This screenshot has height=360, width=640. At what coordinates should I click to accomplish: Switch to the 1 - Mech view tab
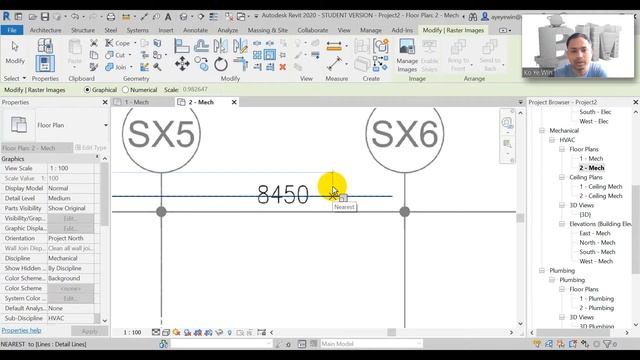[137, 102]
